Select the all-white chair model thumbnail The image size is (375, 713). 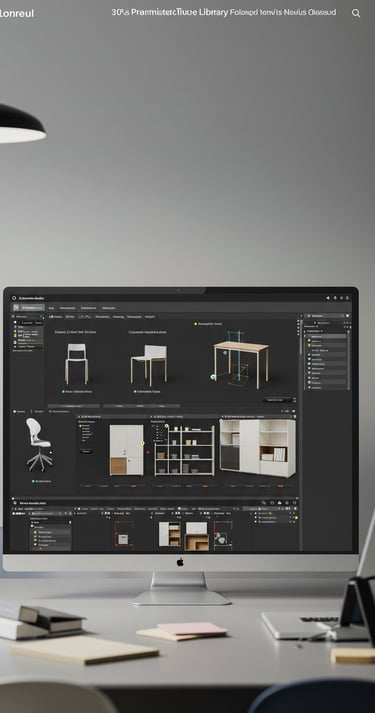pyautogui.click(x=76, y=364)
